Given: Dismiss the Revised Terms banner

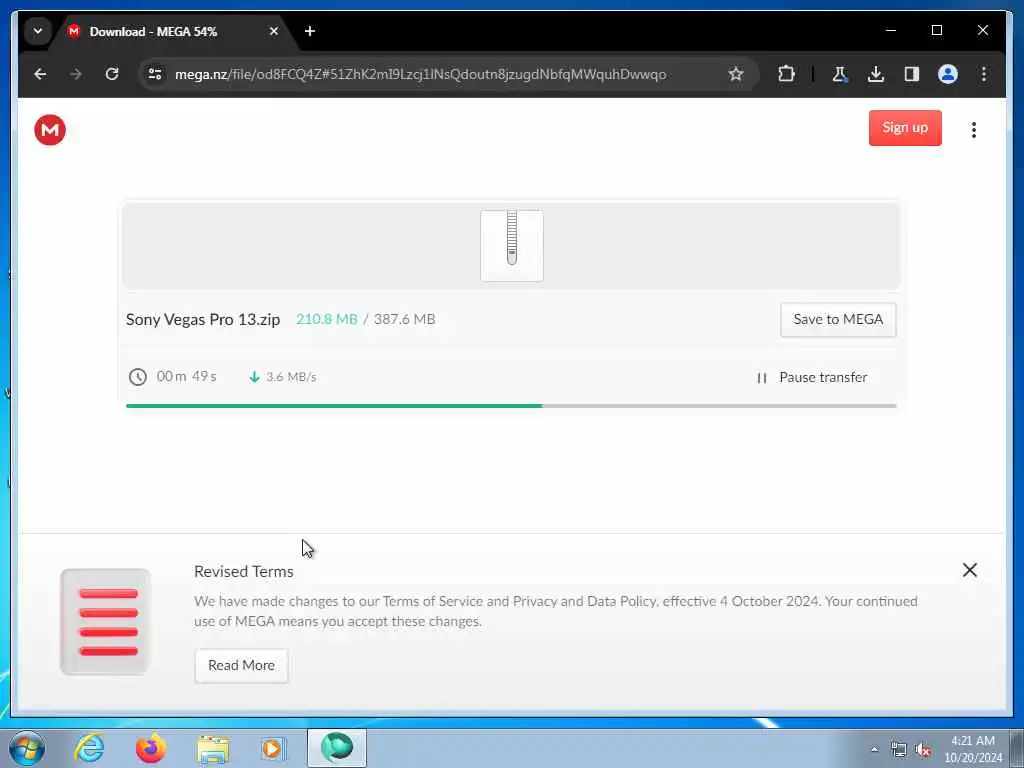Looking at the screenshot, I should pos(970,570).
